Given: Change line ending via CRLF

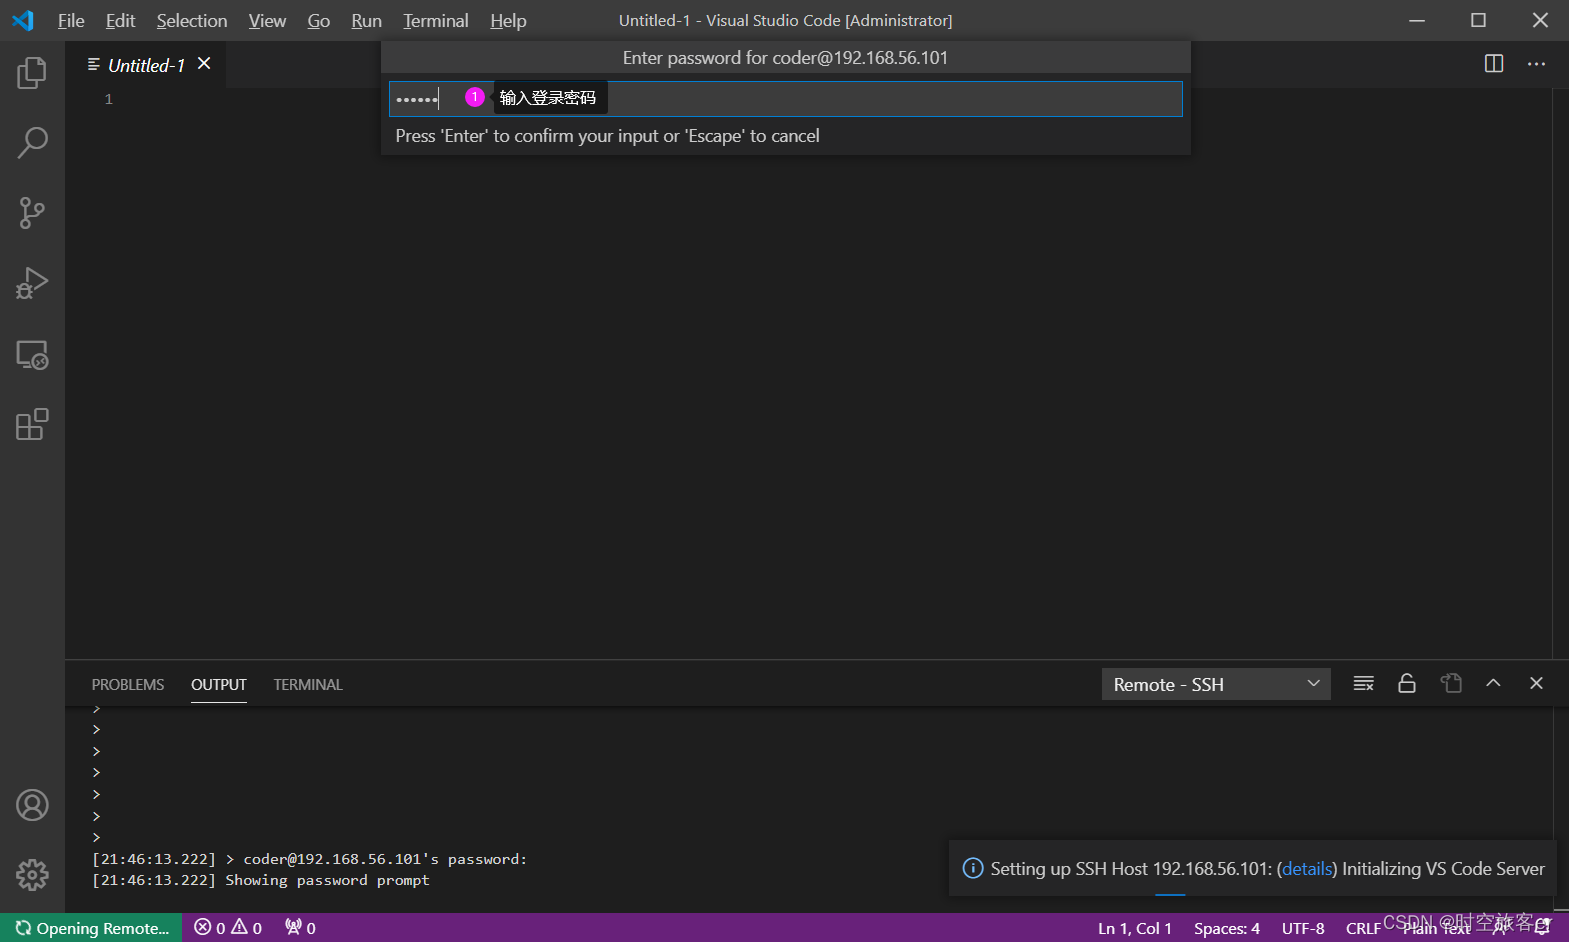Looking at the screenshot, I should [x=1363, y=928].
